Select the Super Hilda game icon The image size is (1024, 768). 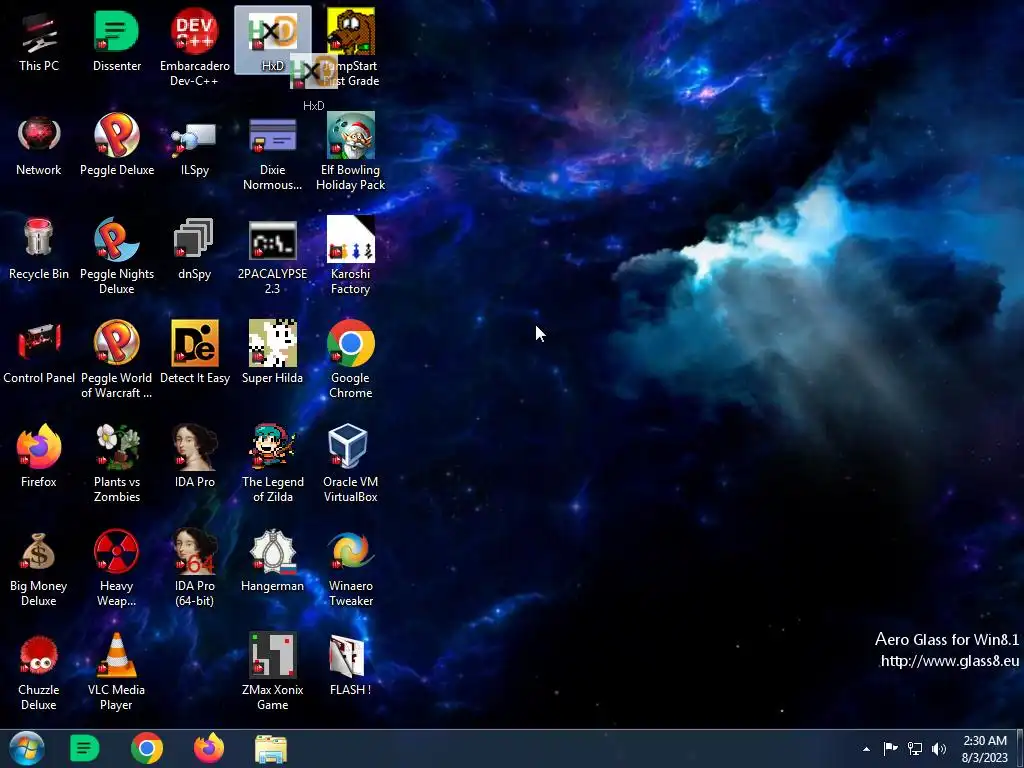(272, 353)
